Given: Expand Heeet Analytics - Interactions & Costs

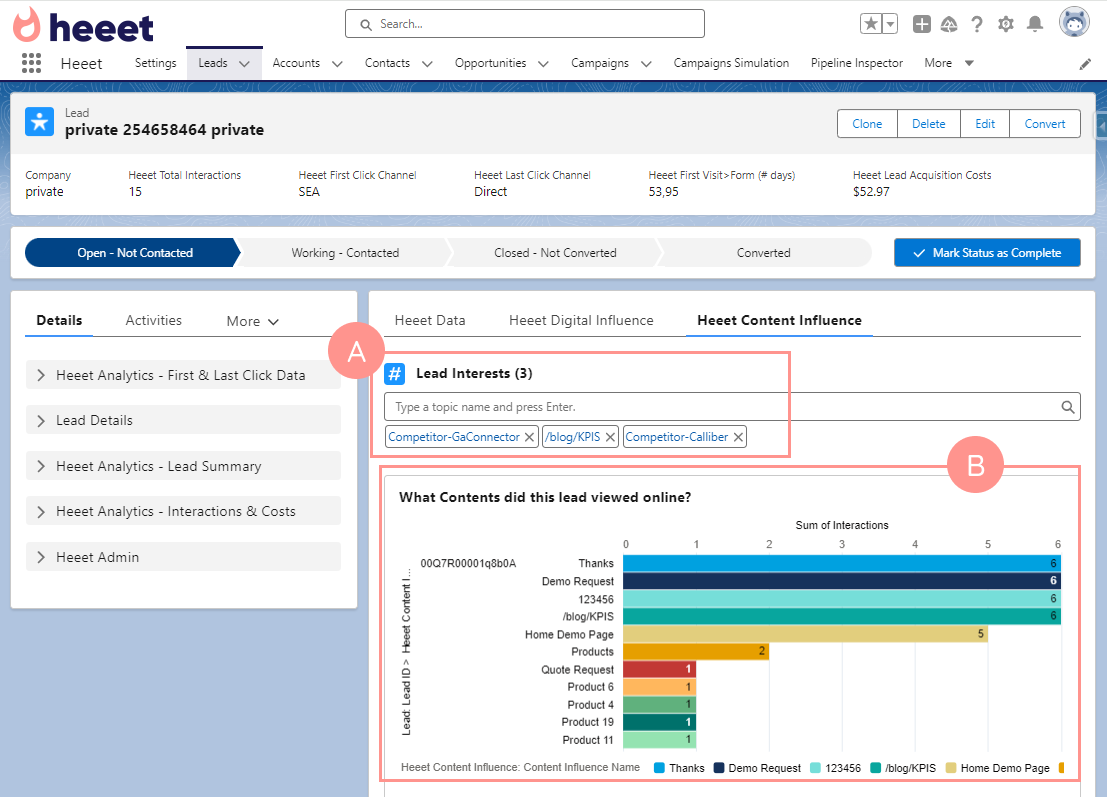Looking at the screenshot, I should (x=184, y=511).
